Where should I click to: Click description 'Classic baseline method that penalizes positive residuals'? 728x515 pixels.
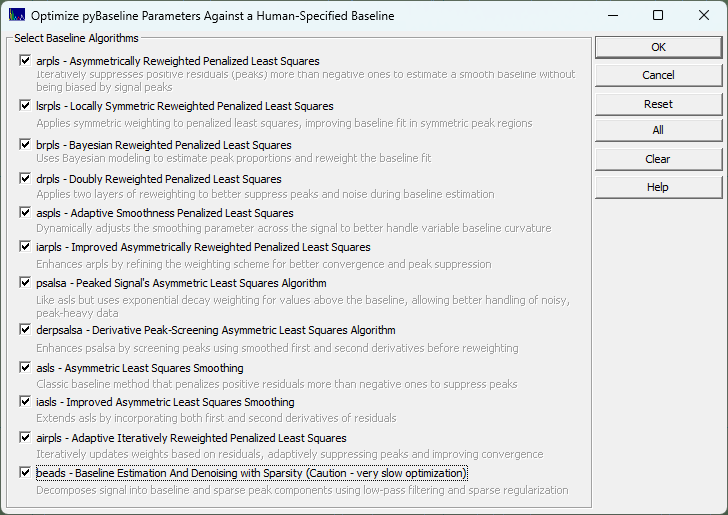point(277,384)
